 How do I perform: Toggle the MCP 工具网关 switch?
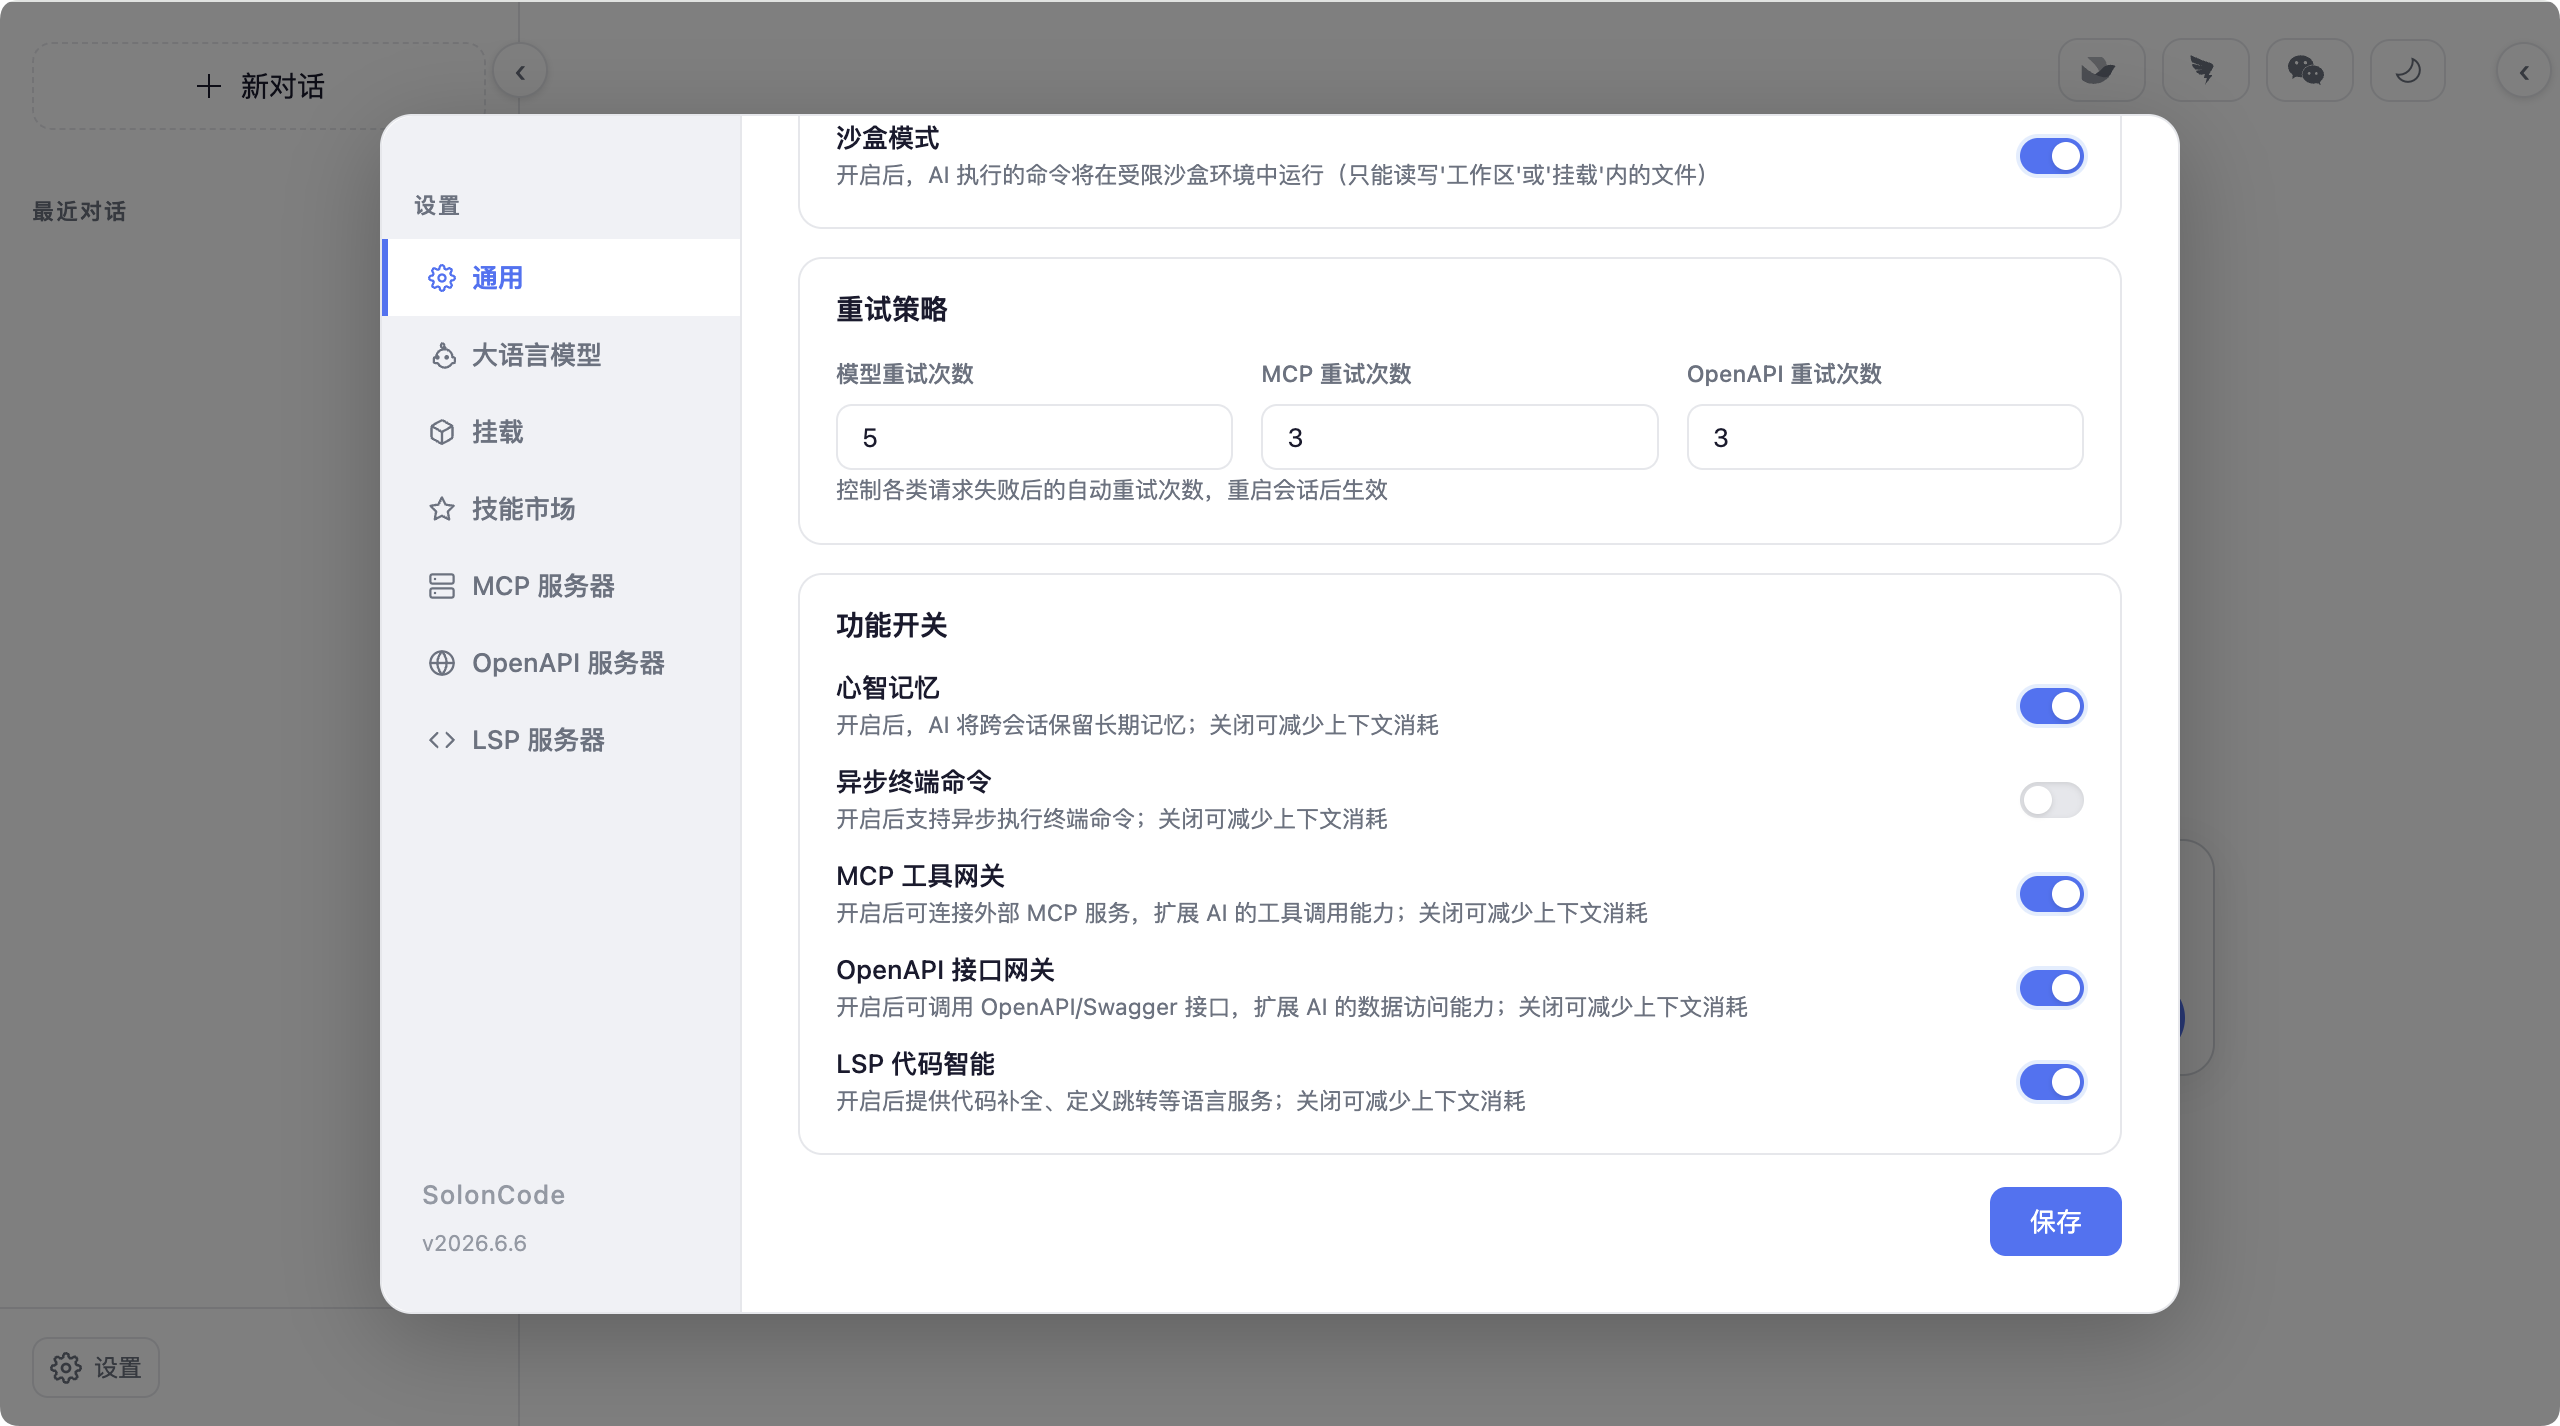tap(2051, 894)
